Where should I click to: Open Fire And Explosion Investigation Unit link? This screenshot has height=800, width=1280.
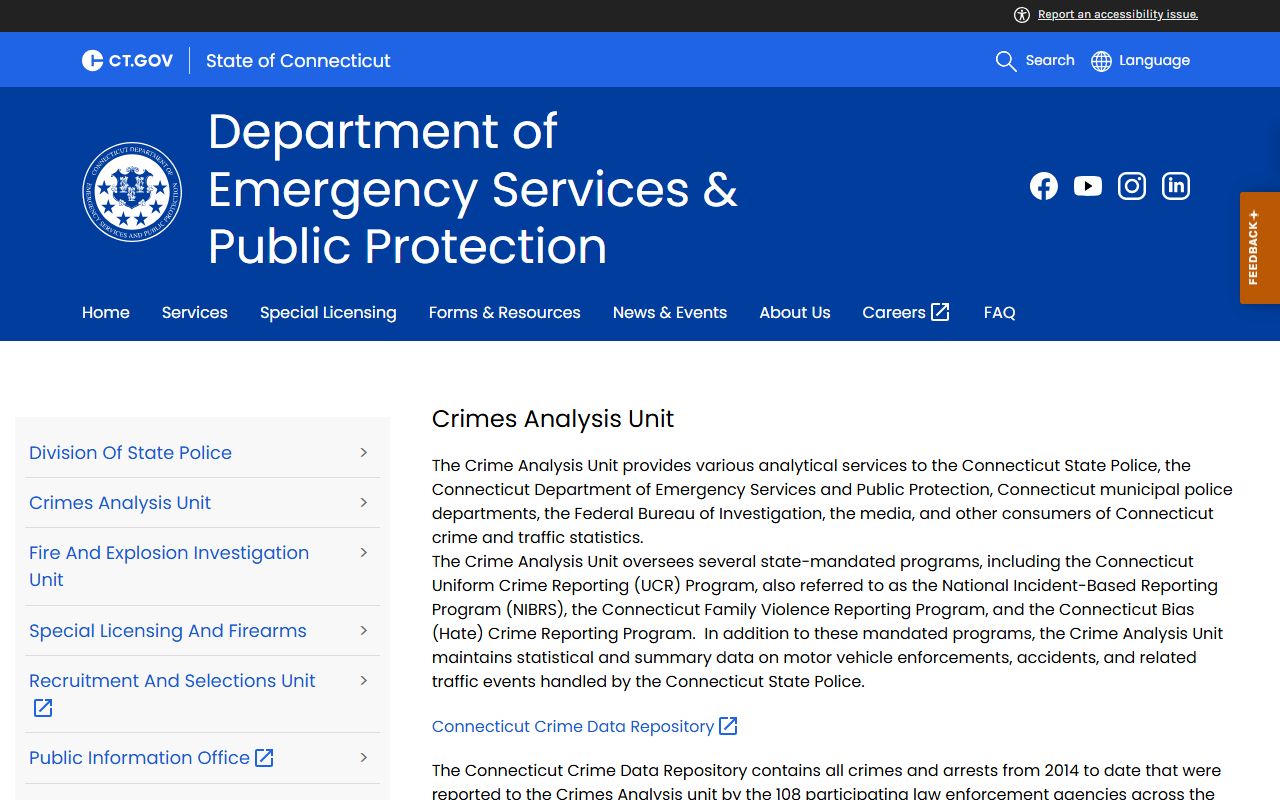[169, 566]
